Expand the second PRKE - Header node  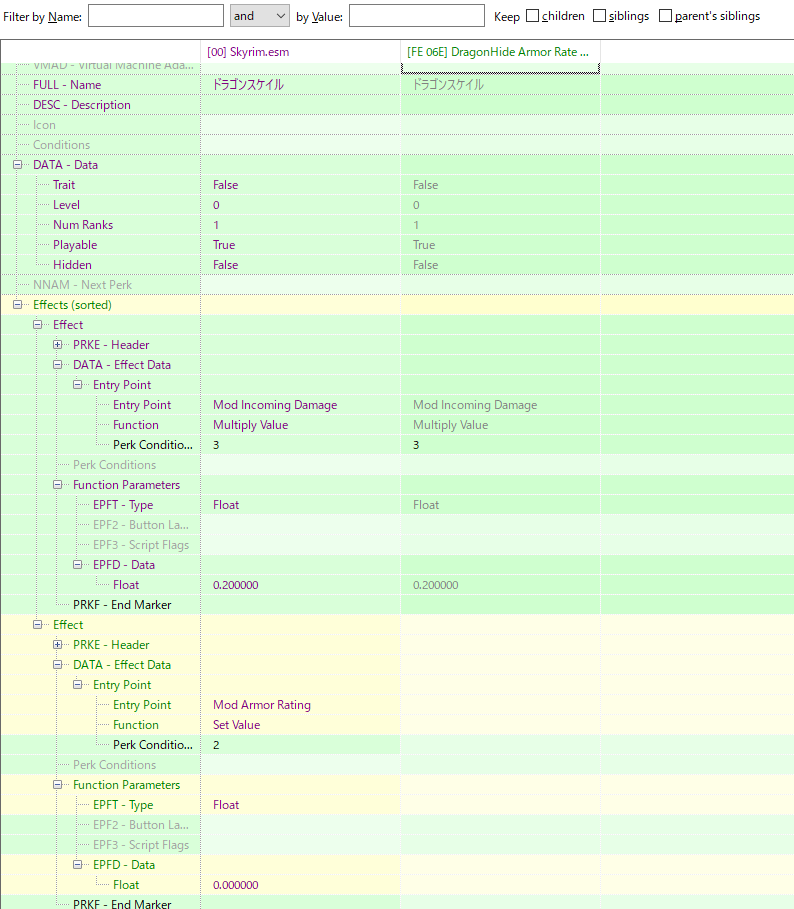[x=58, y=645]
